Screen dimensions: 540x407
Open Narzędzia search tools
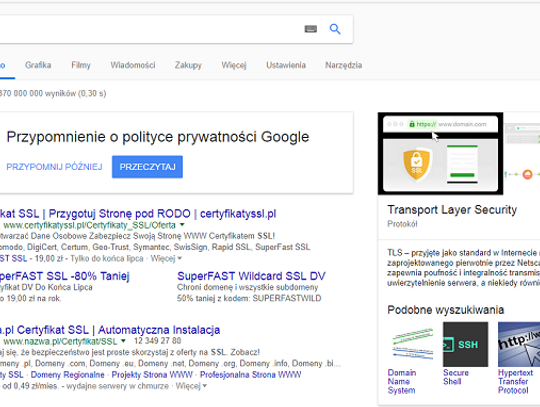point(343,65)
